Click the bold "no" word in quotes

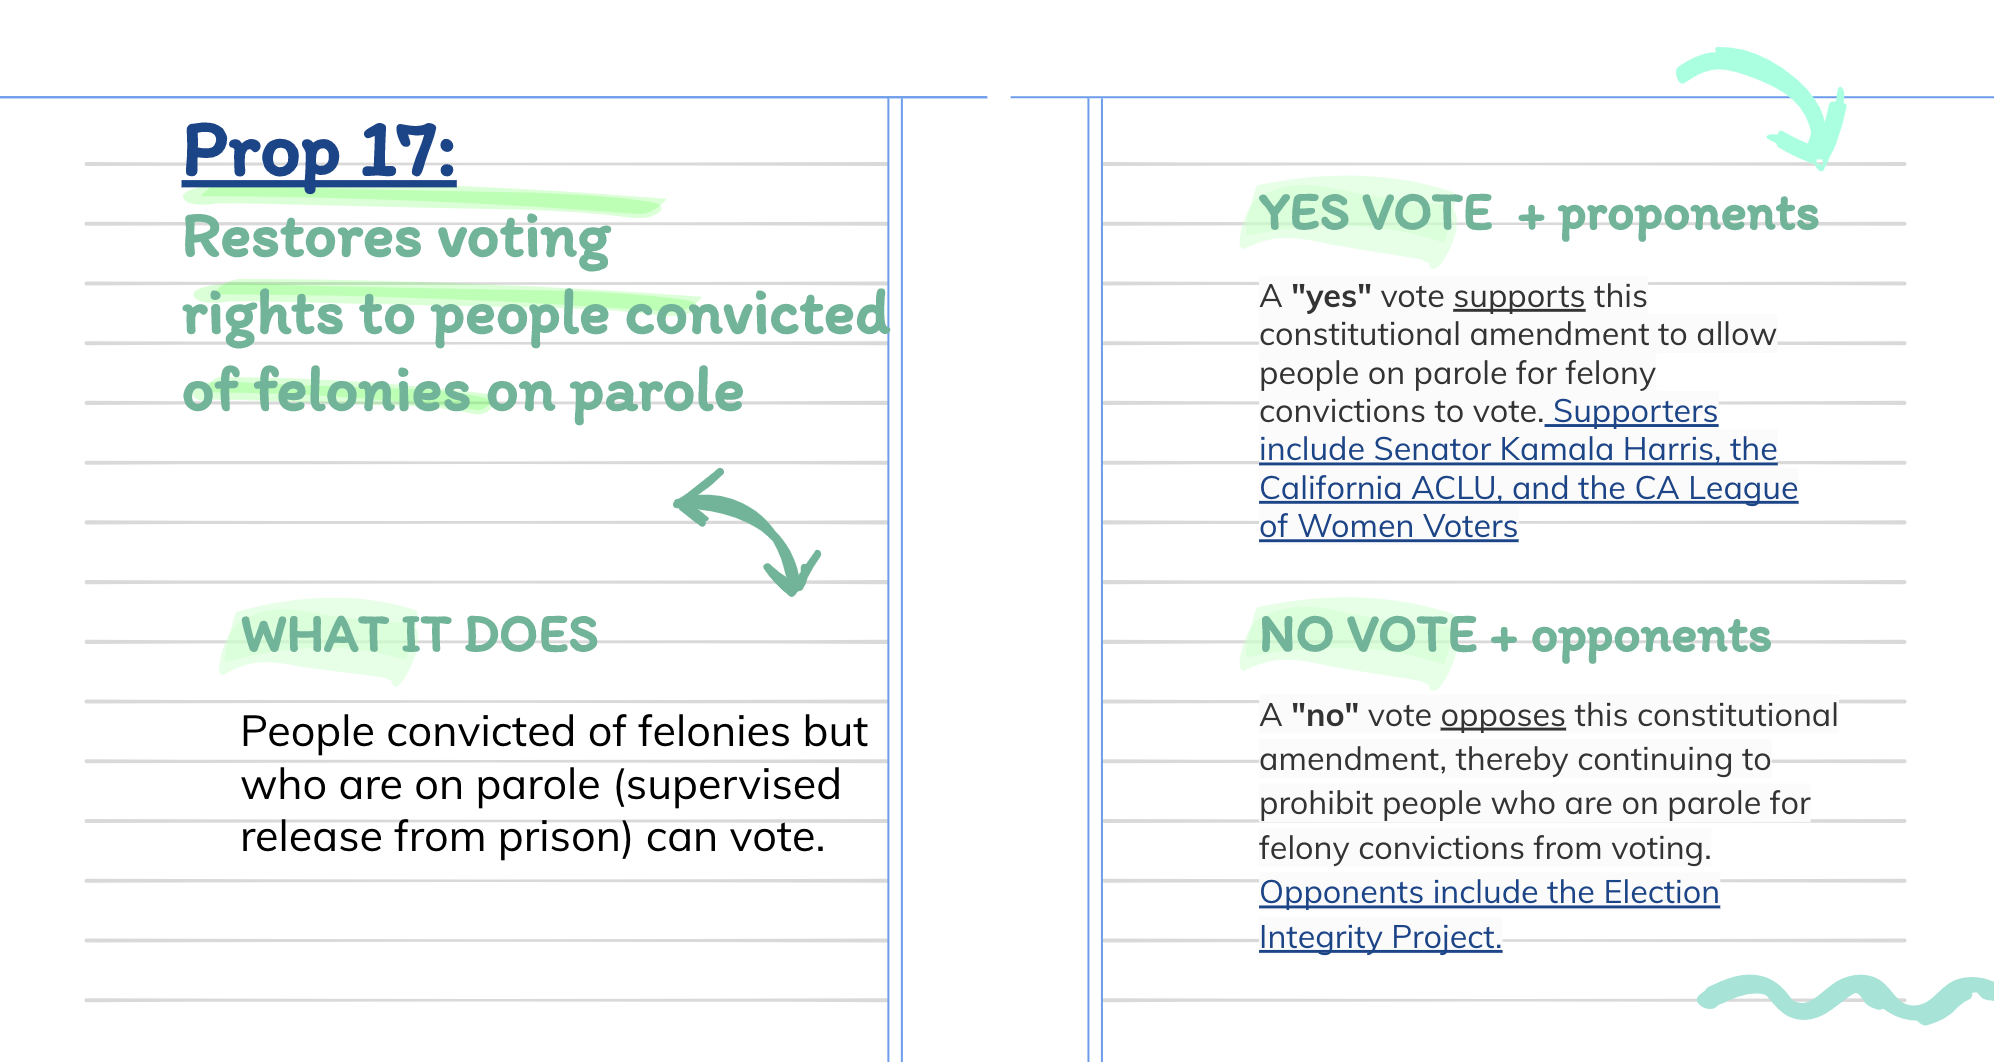click(x=1324, y=716)
